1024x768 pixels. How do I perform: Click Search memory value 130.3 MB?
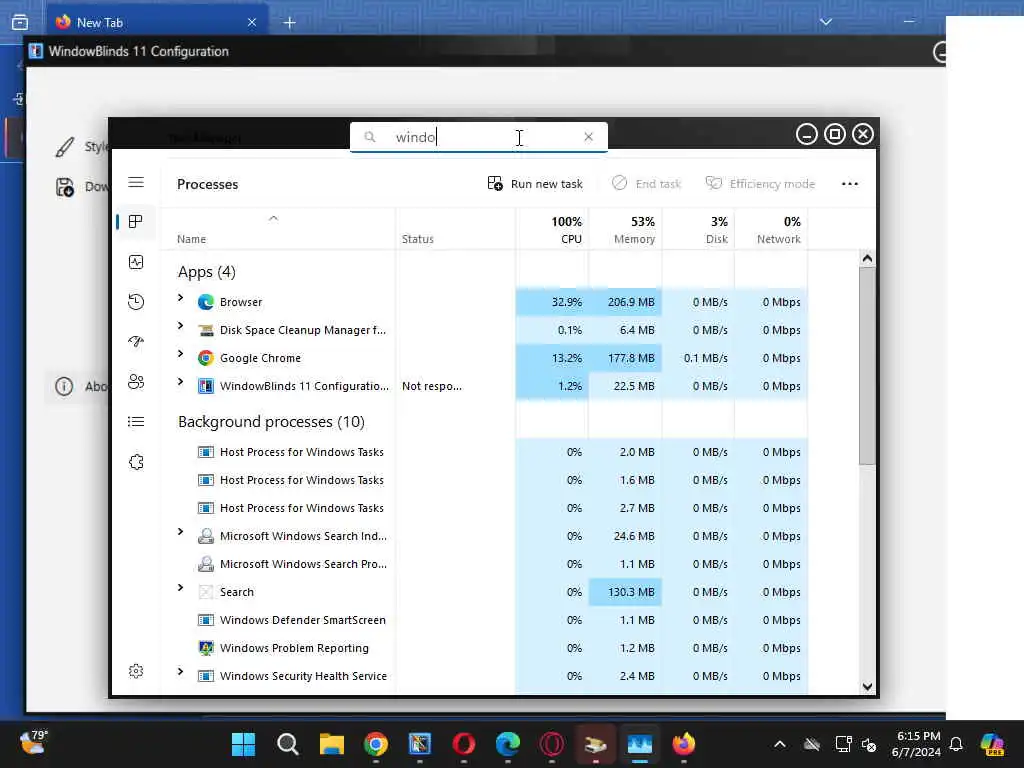[x=631, y=592]
